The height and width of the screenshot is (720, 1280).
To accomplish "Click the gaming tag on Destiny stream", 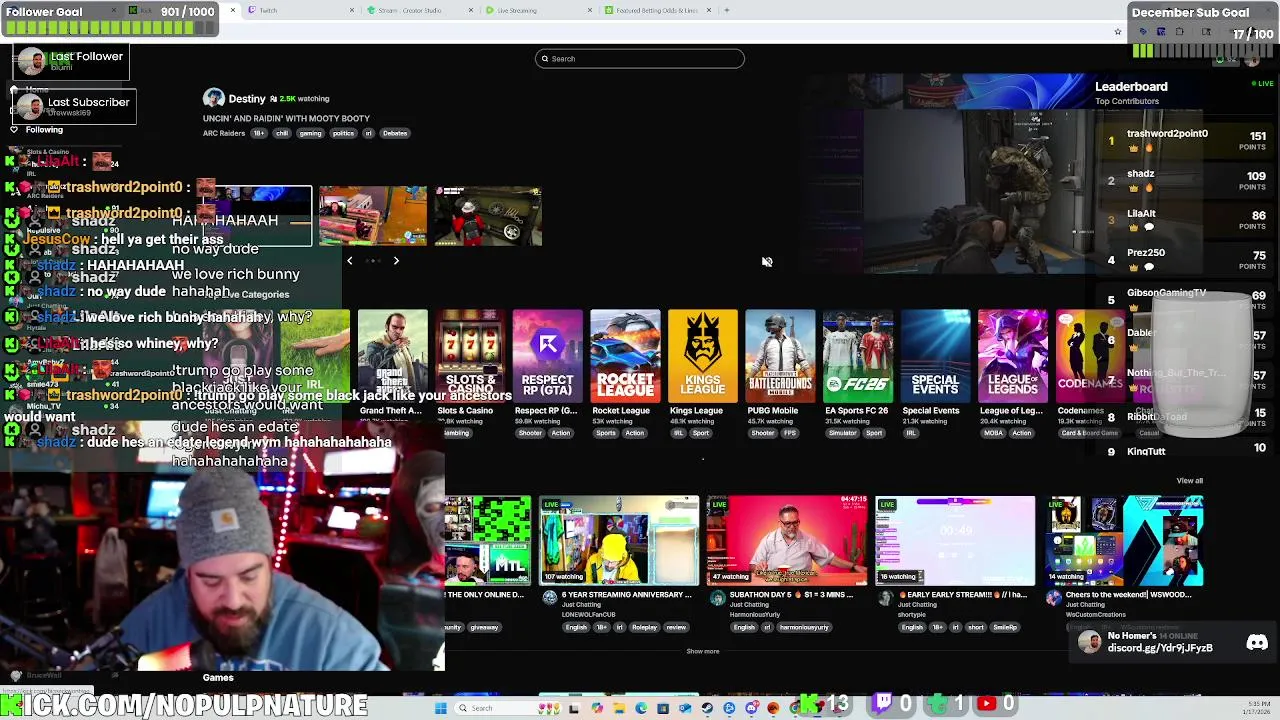I will tap(310, 133).
